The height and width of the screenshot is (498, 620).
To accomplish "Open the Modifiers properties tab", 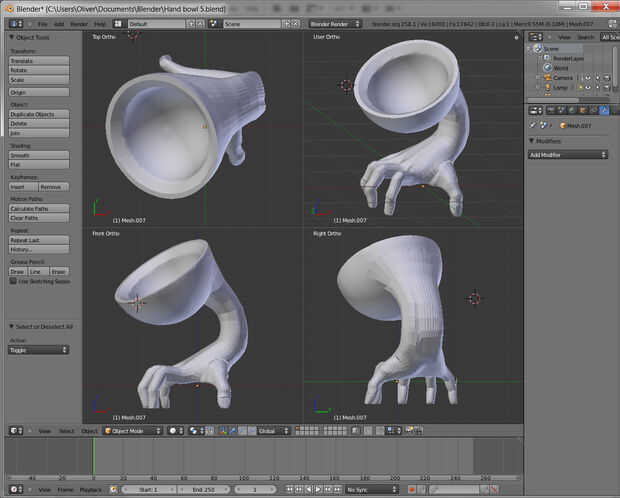I will pyautogui.click(x=604, y=110).
